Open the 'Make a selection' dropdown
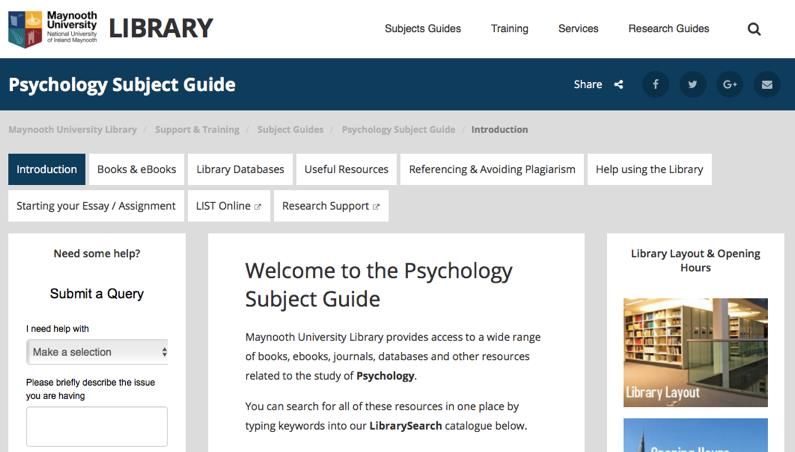 coord(97,352)
